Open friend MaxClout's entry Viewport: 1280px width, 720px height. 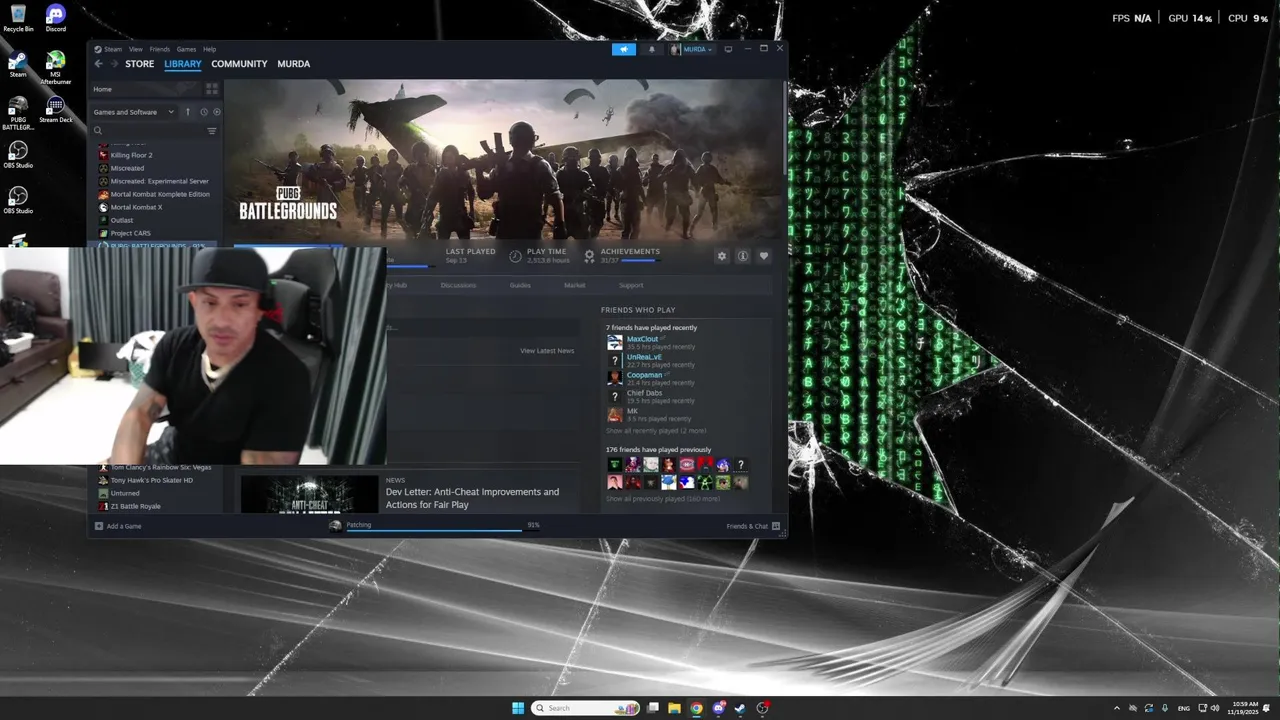coord(651,343)
